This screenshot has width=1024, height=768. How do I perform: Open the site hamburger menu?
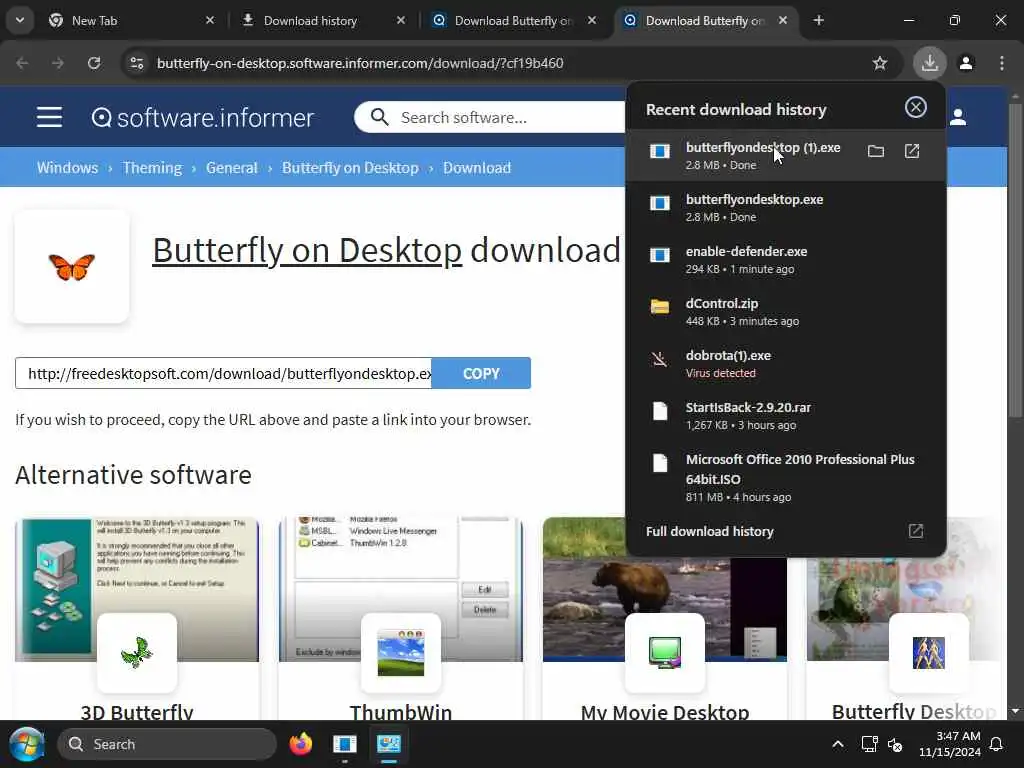pos(50,118)
